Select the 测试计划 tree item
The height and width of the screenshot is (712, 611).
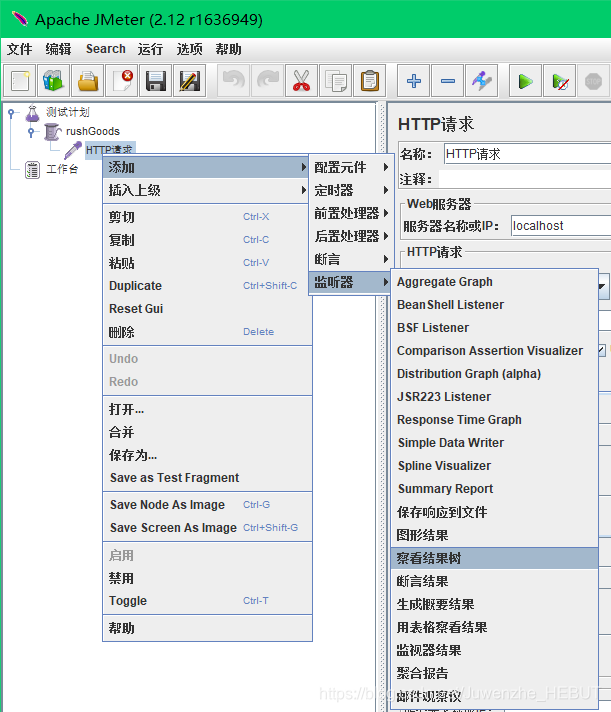68,113
